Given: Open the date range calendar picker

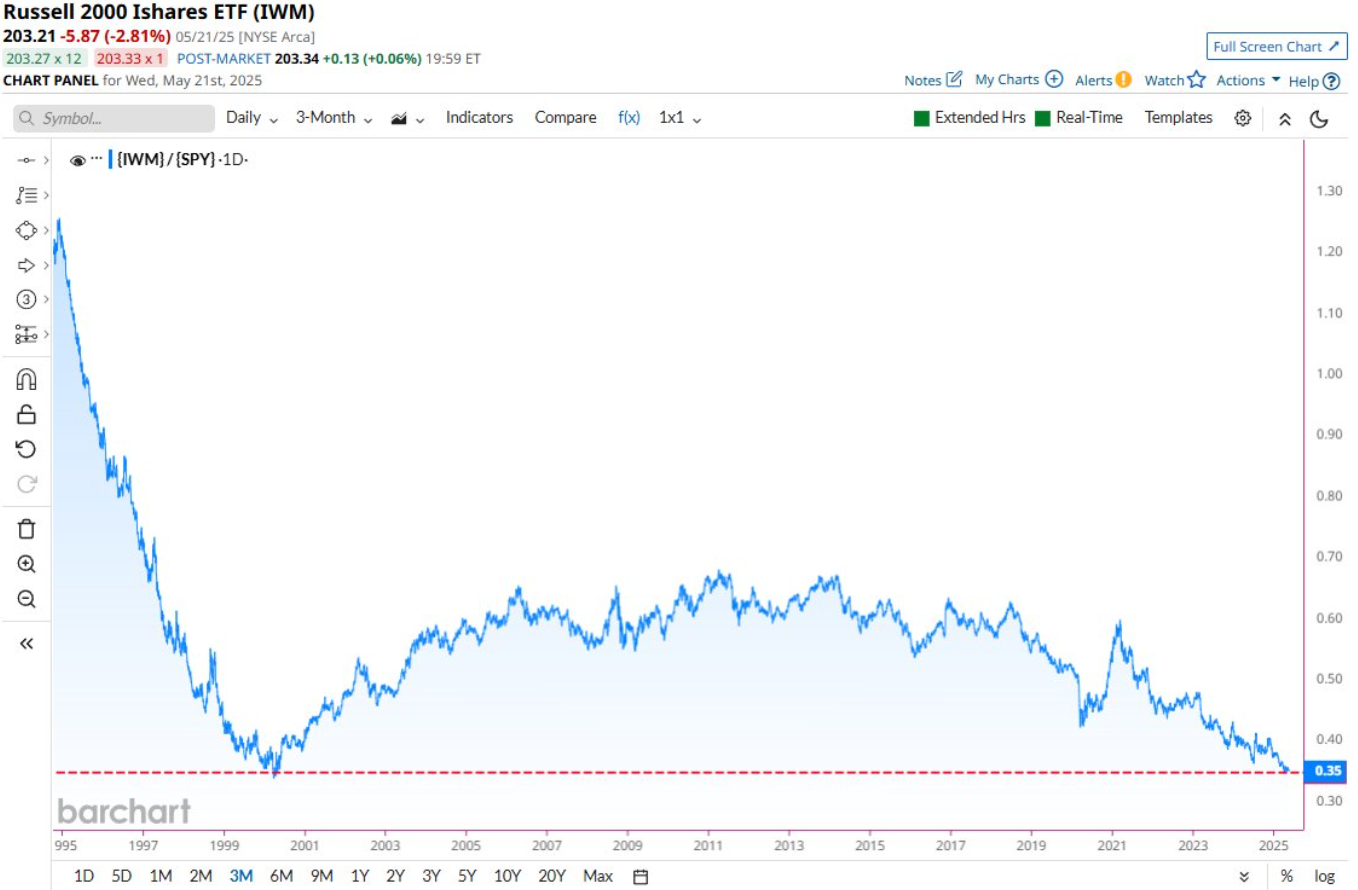Looking at the screenshot, I should click(641, 877).
